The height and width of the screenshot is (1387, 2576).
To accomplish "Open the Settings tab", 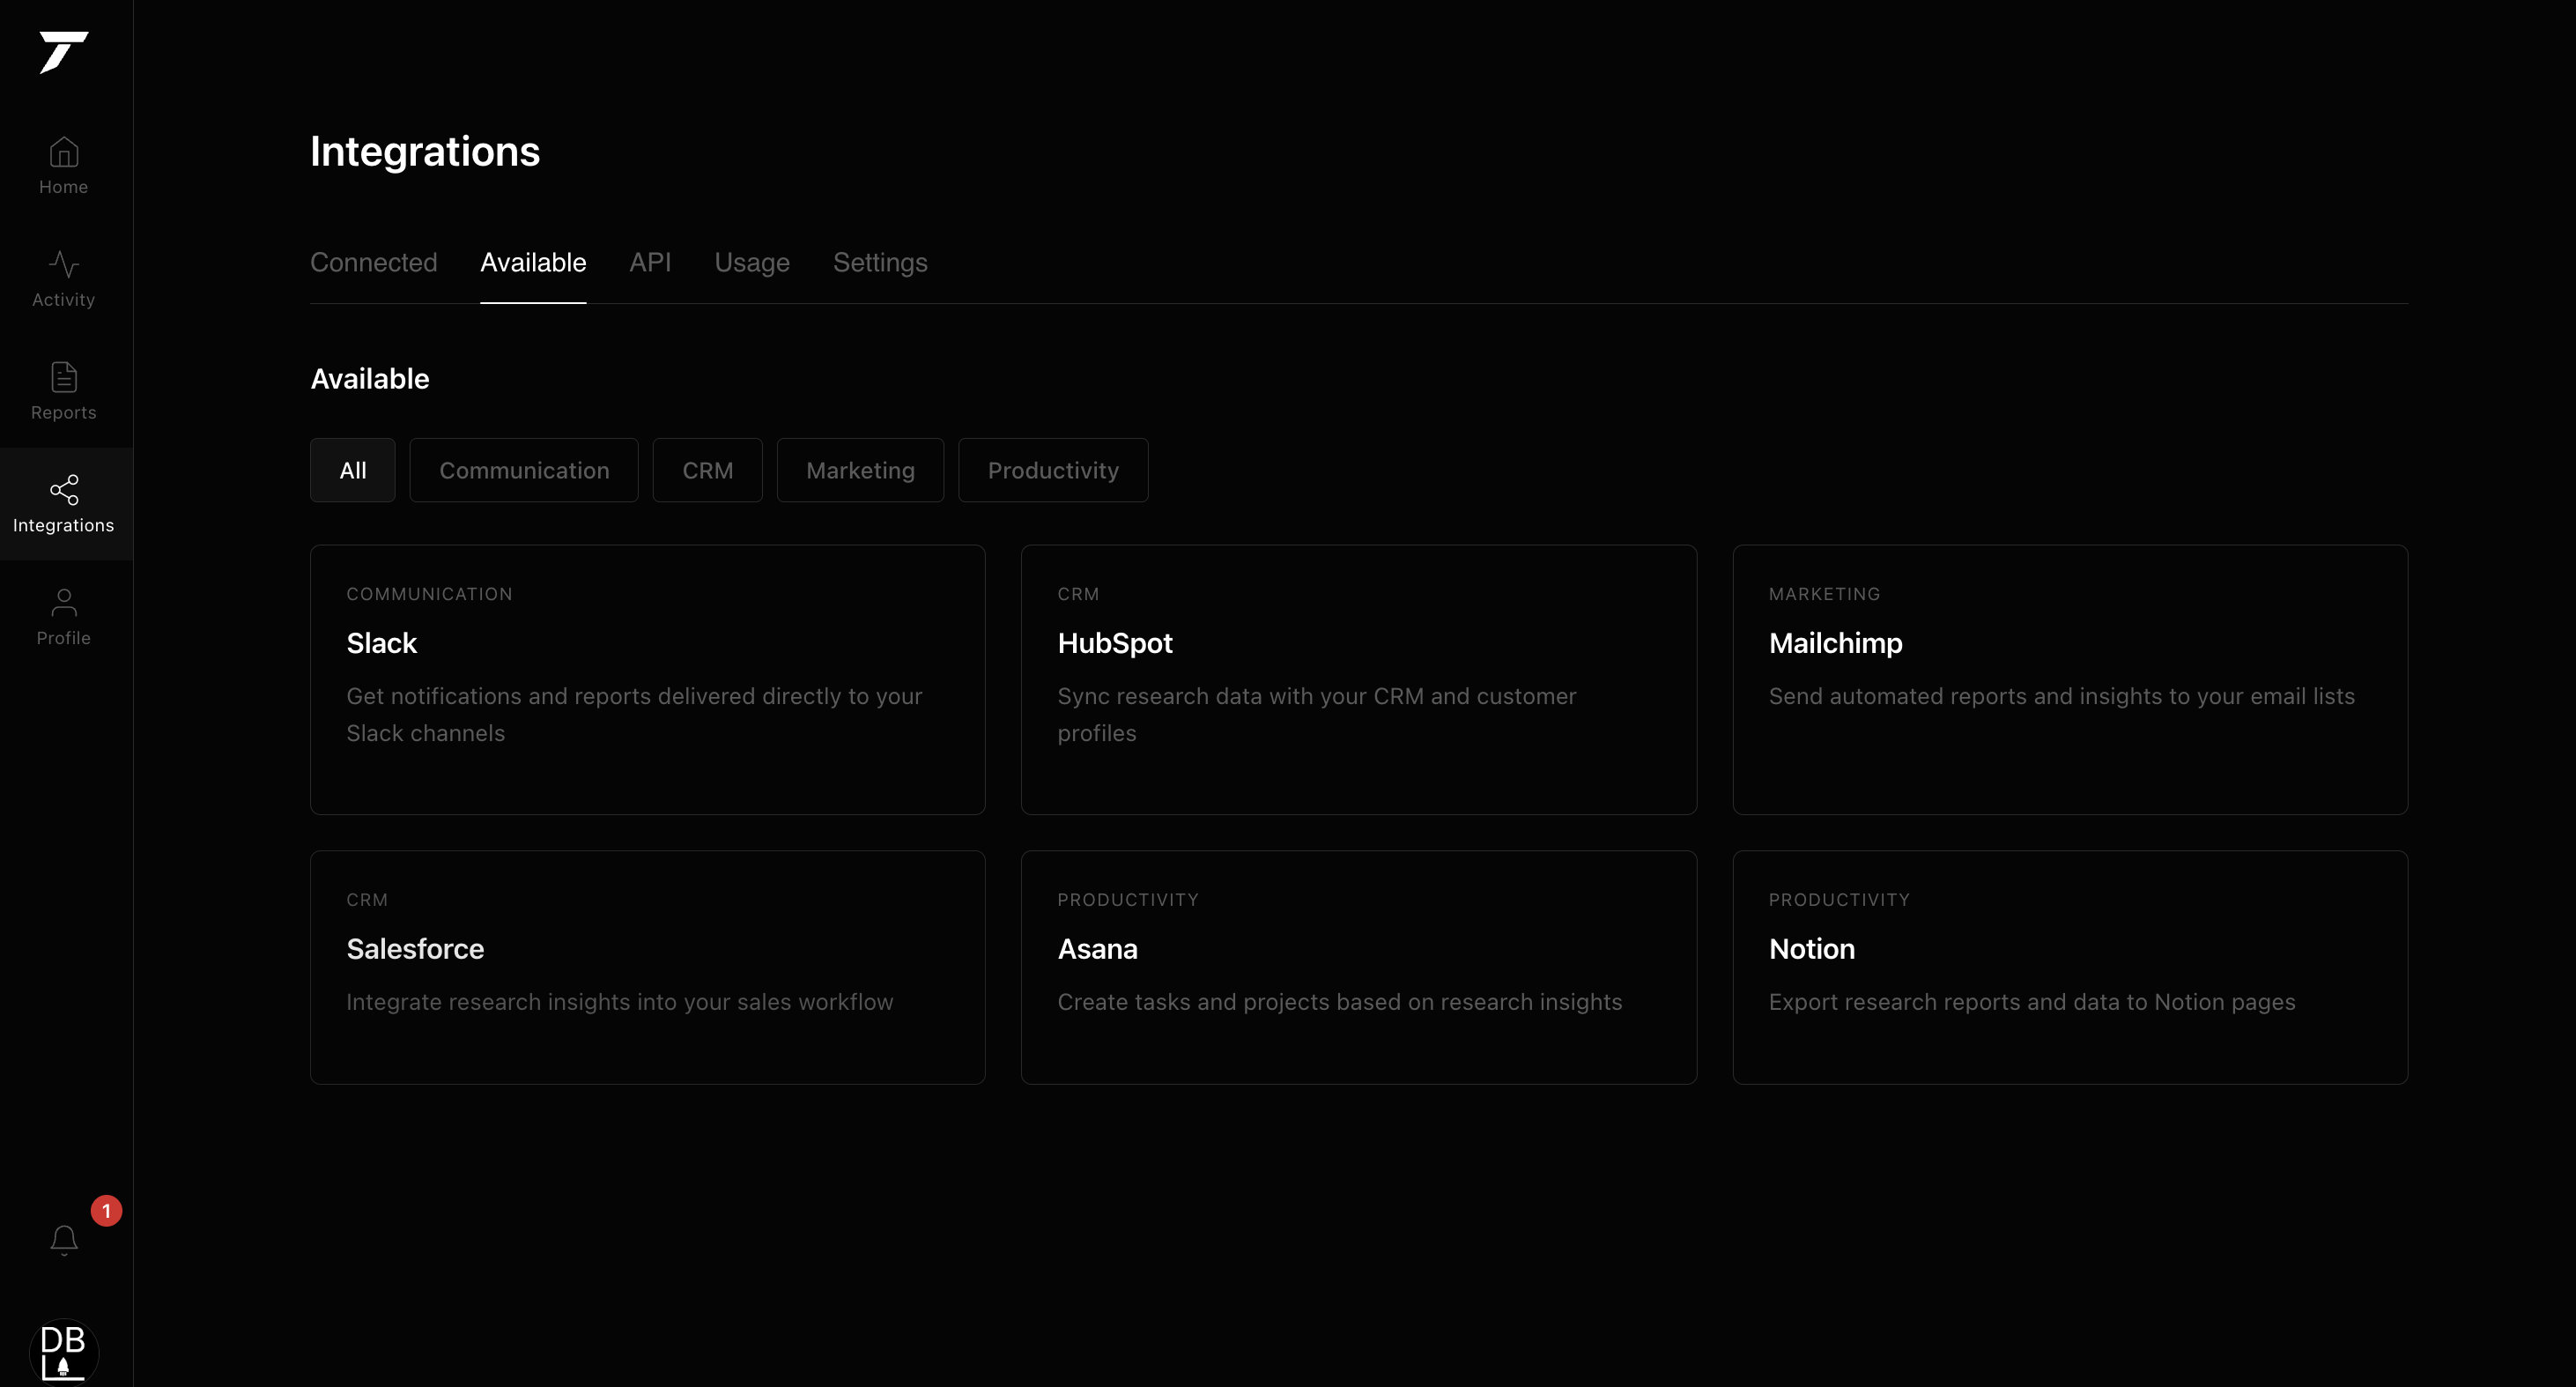I will (x=880, y=262).
